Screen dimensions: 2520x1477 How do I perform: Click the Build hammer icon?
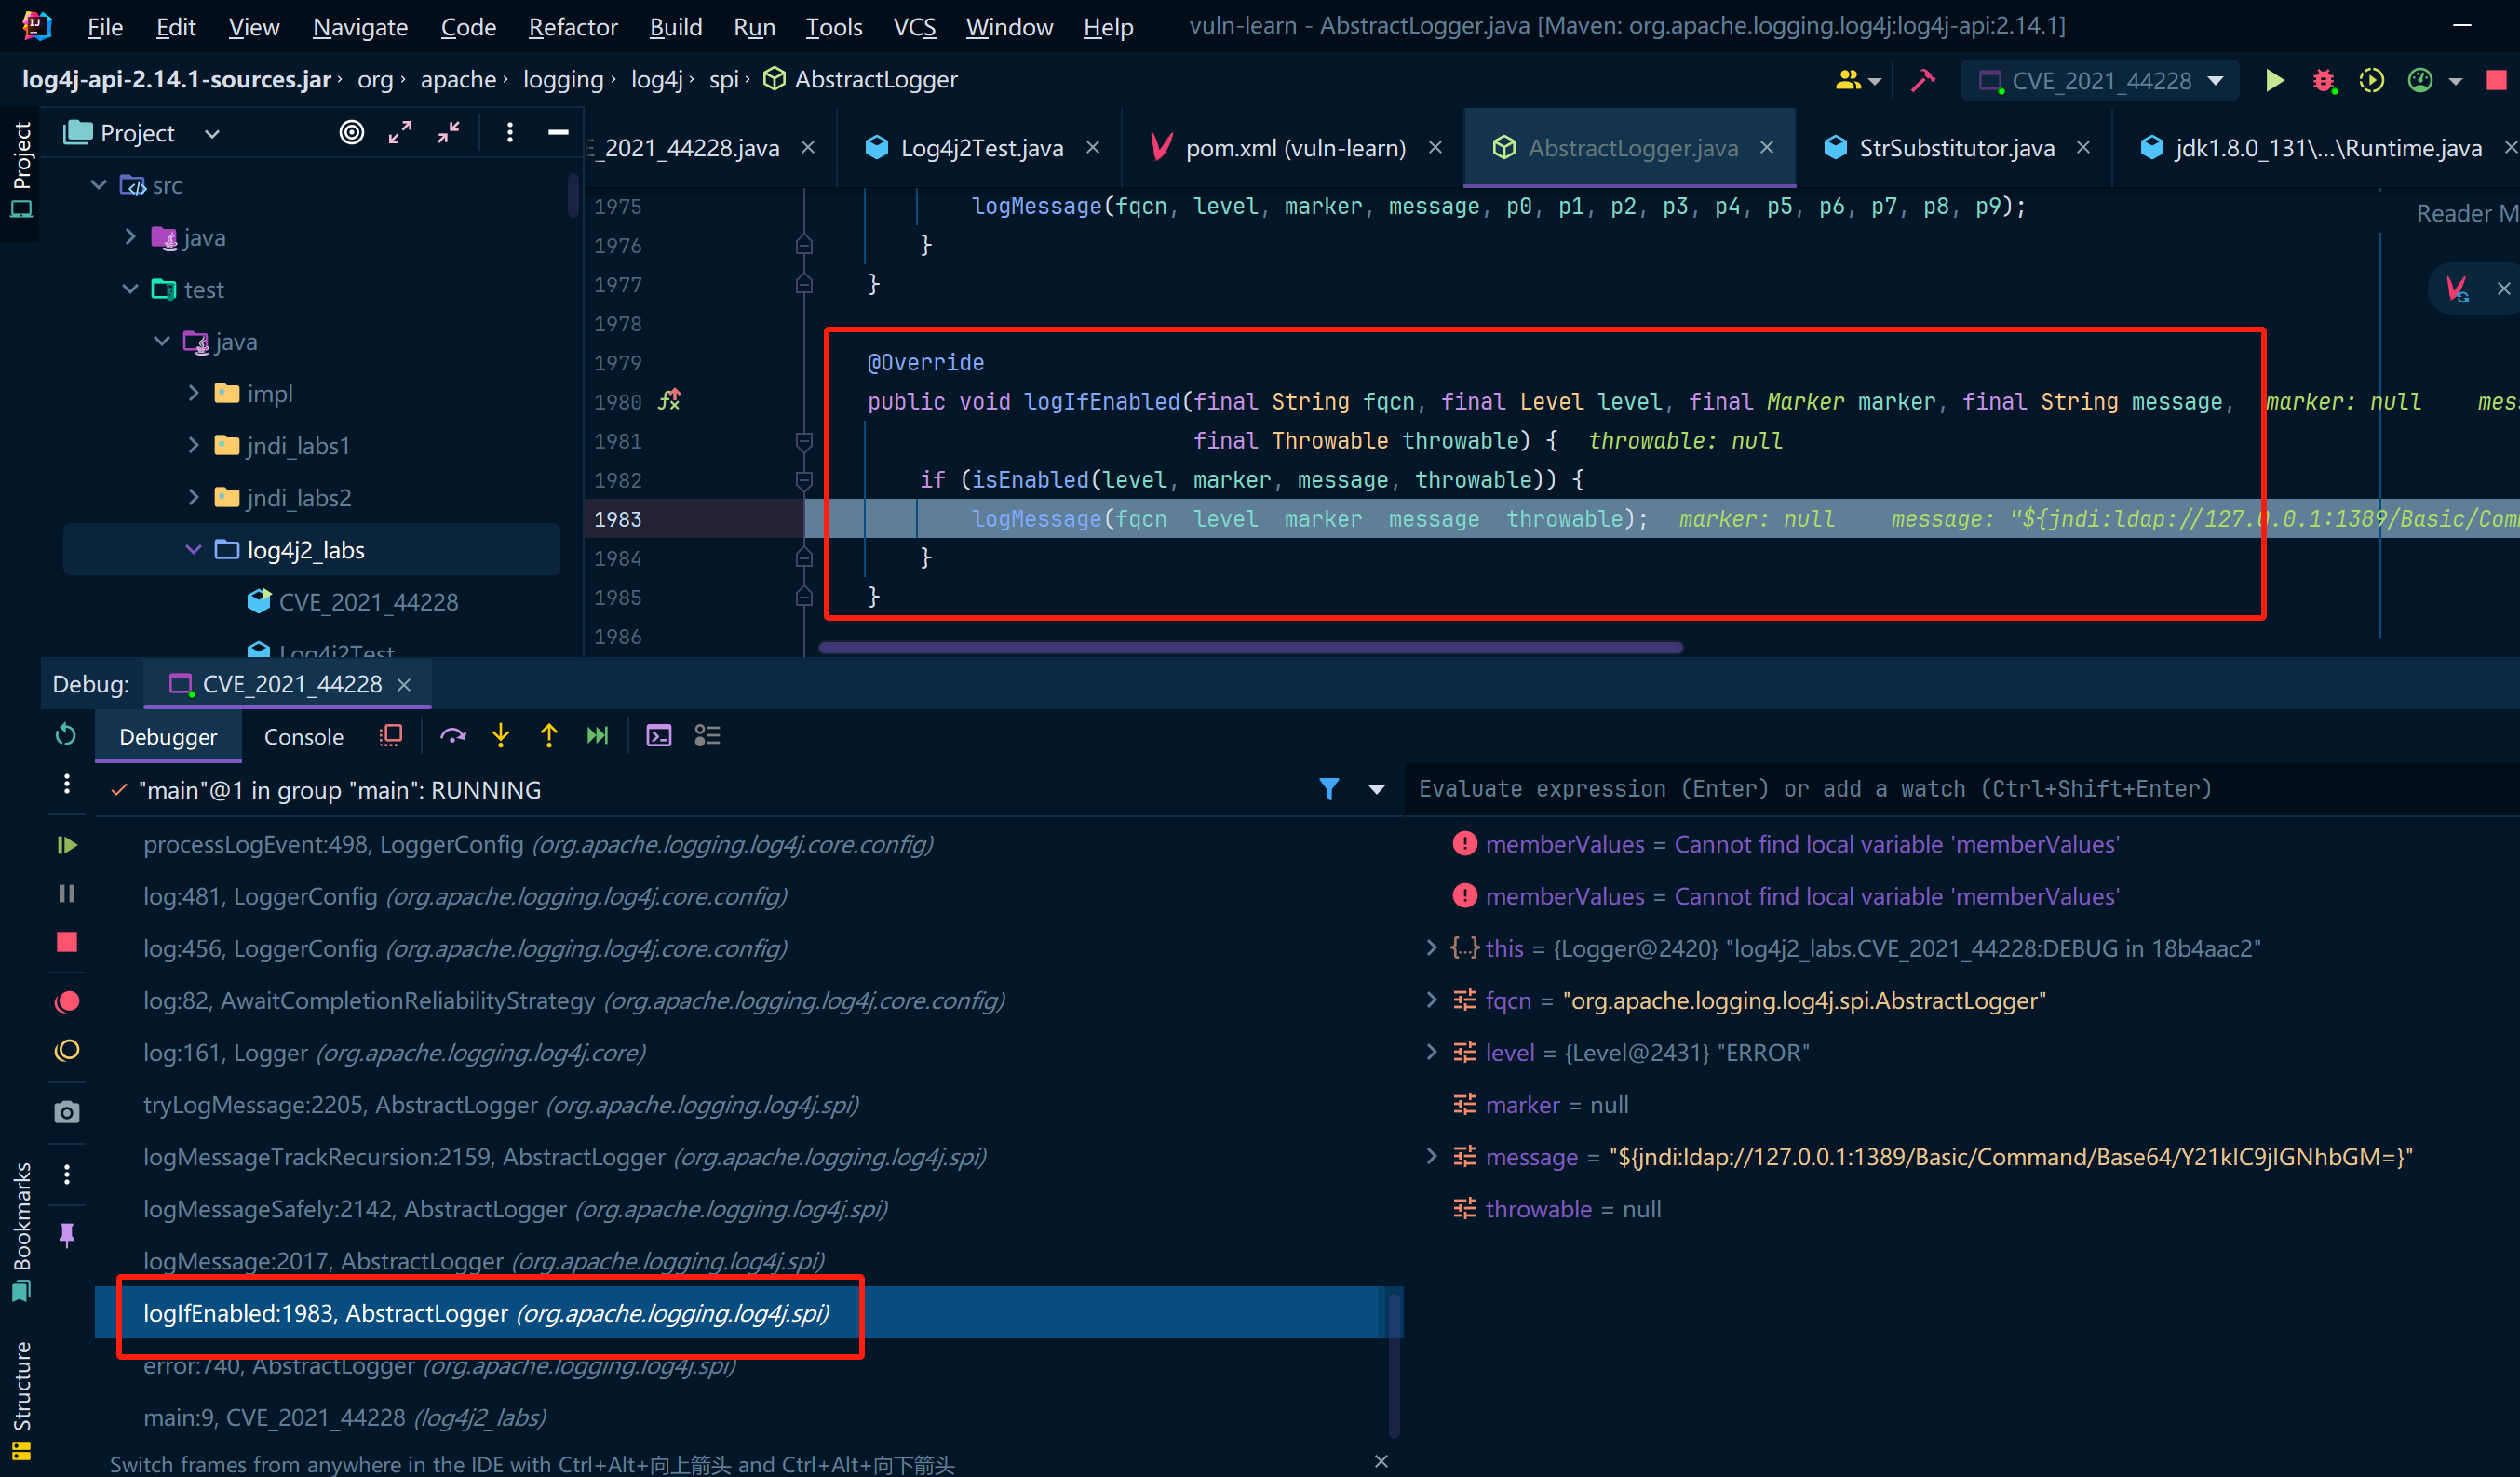coord(1922,80)
